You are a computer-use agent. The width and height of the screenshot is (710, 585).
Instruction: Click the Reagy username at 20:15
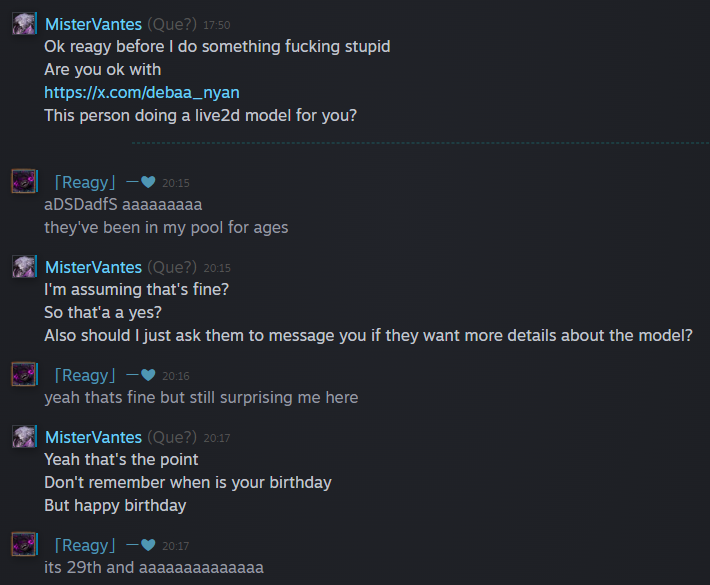(85, 182)
